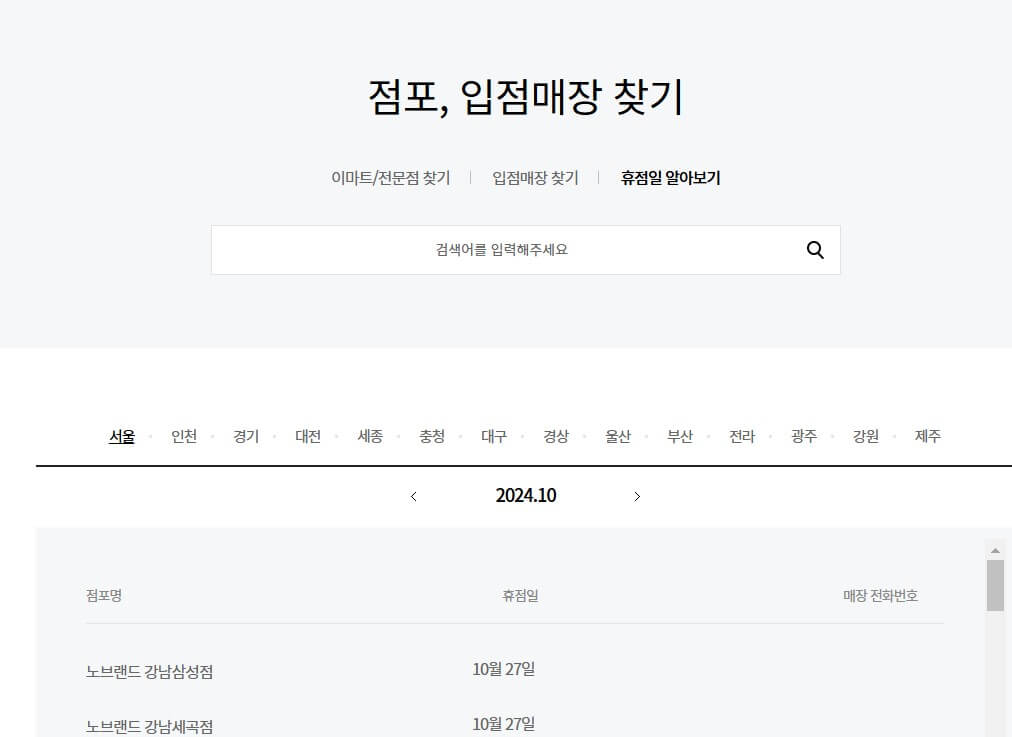This screenshot has height=737, width=1012.
Task: Open the 이마트/전문점 찾기 menu
Action: pyautogui.click(x=390, y=177)
